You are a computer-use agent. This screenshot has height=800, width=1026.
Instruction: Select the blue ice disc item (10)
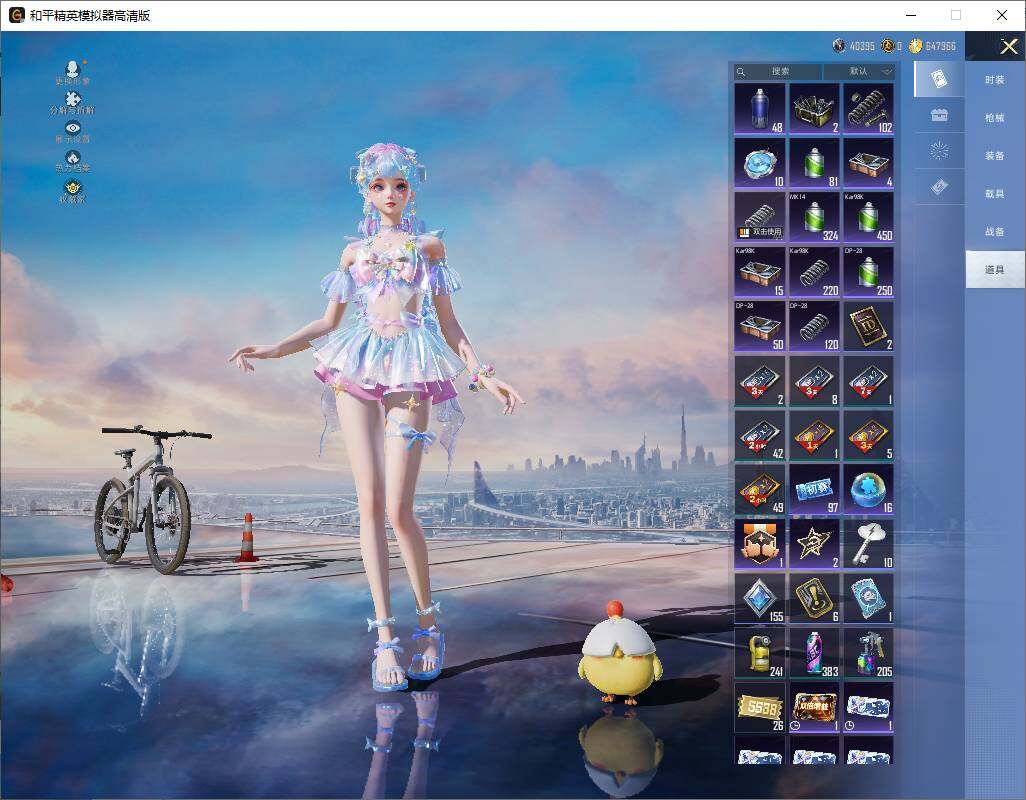click(760, 163)
